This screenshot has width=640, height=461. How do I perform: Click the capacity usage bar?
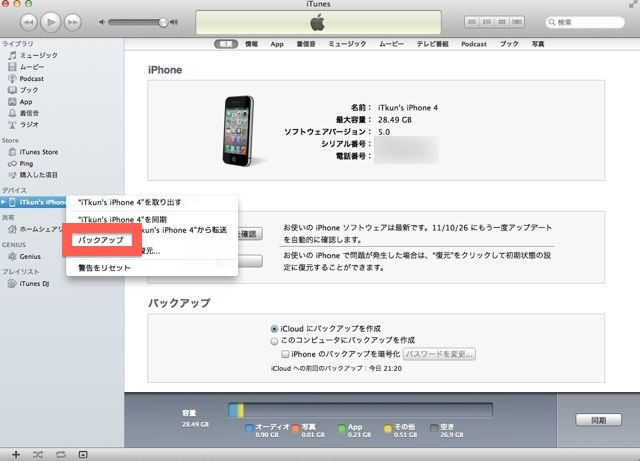click(360, 410)
